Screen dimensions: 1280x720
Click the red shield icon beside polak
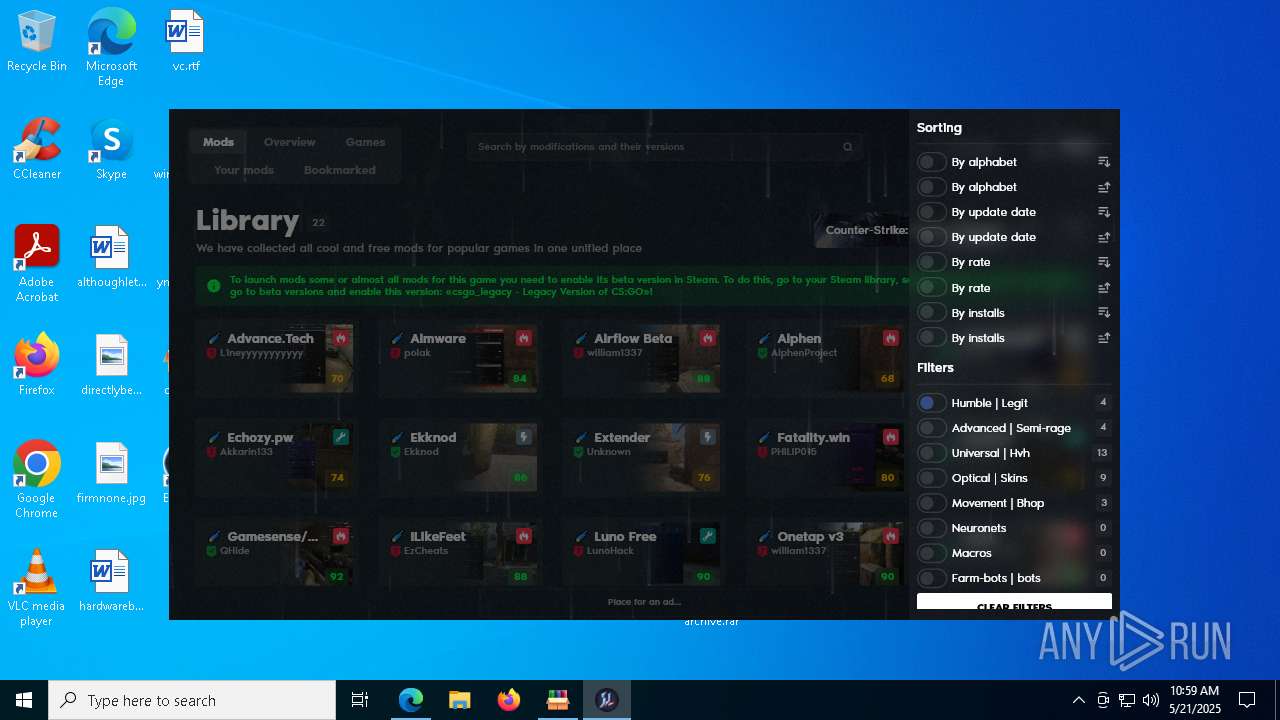pyautogui.click(x=395, y=353)
